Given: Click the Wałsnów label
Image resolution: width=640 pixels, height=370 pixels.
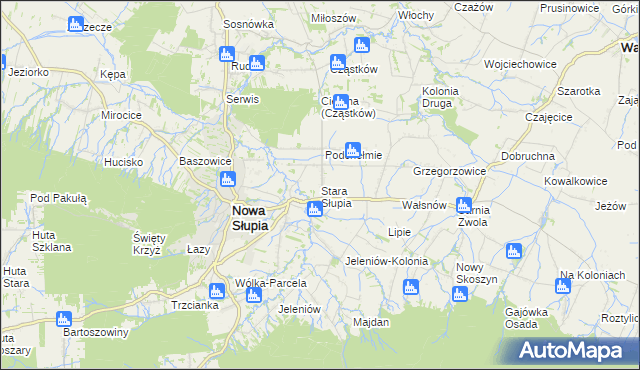Looking at the screenshot, I should [424, 205].
